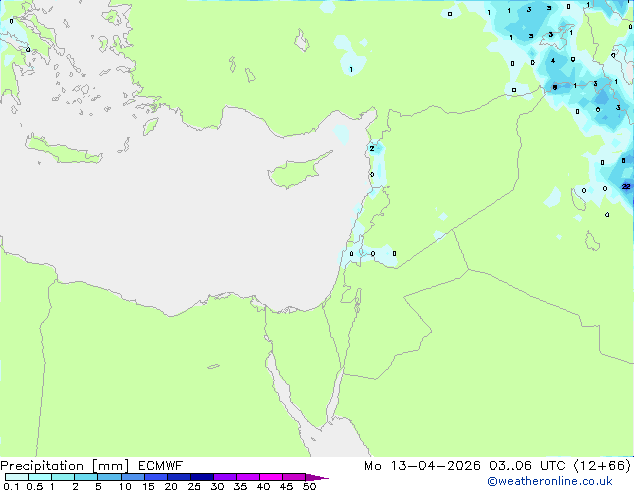Click the island of Crete on the map
The image size is (634, 490).
(x=63, y=150)
